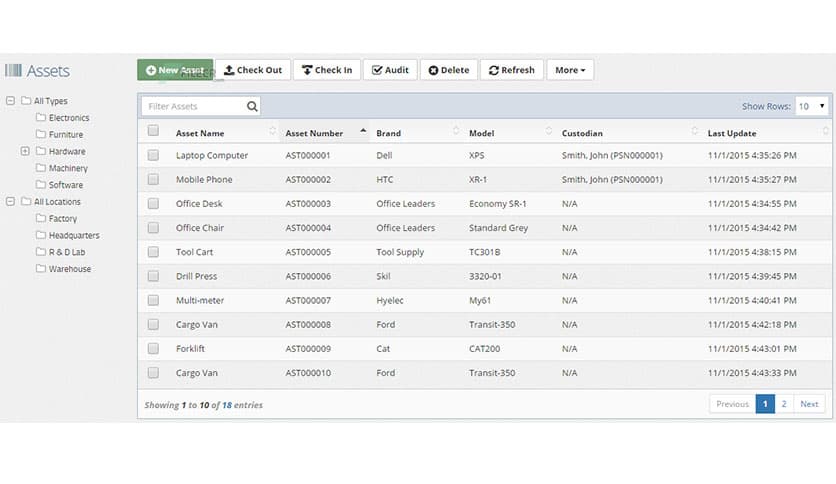
Task: Click the Audit button
Action: point(390,70)
